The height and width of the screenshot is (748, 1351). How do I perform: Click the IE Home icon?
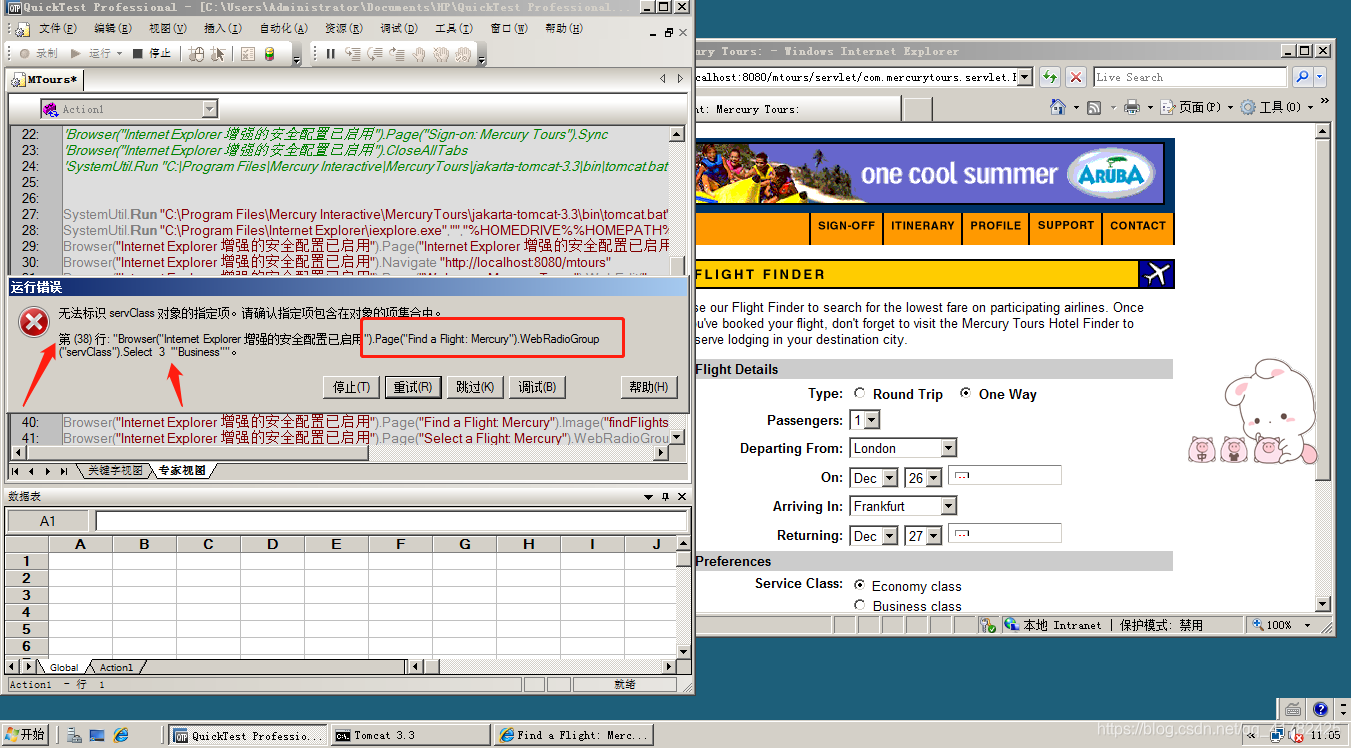pyautogui.click(x=1057, y=107)
